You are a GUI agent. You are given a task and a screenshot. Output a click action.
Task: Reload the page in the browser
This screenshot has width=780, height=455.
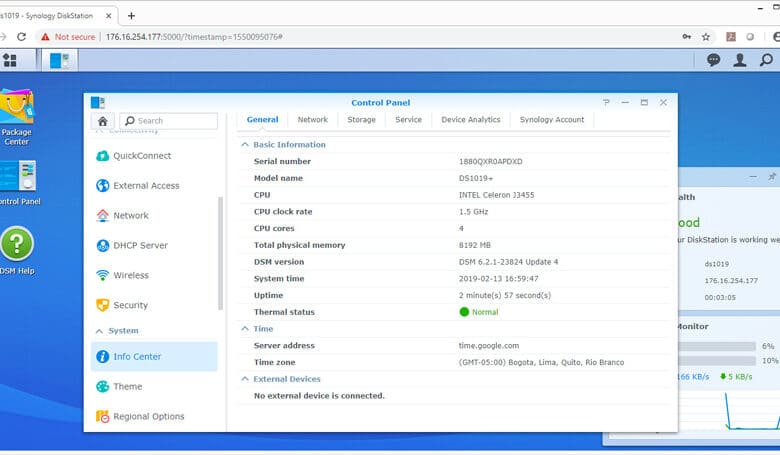coord(21,37)
